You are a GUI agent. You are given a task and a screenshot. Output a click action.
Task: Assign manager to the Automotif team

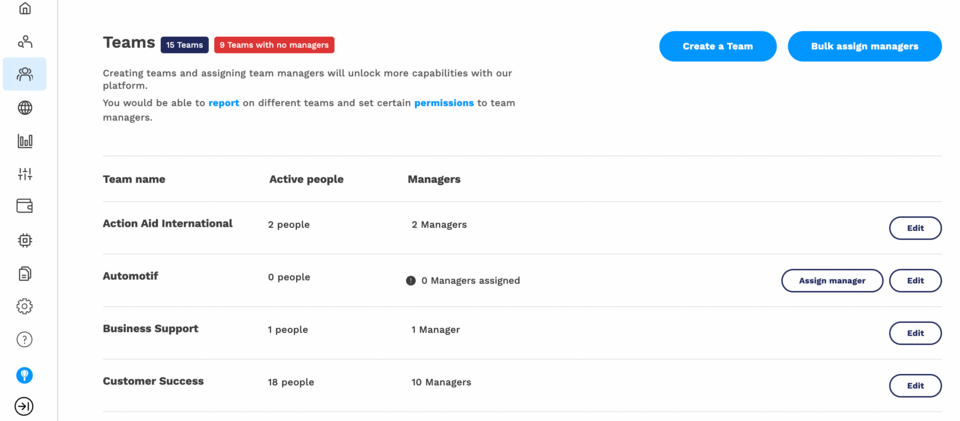click(831, 281)
